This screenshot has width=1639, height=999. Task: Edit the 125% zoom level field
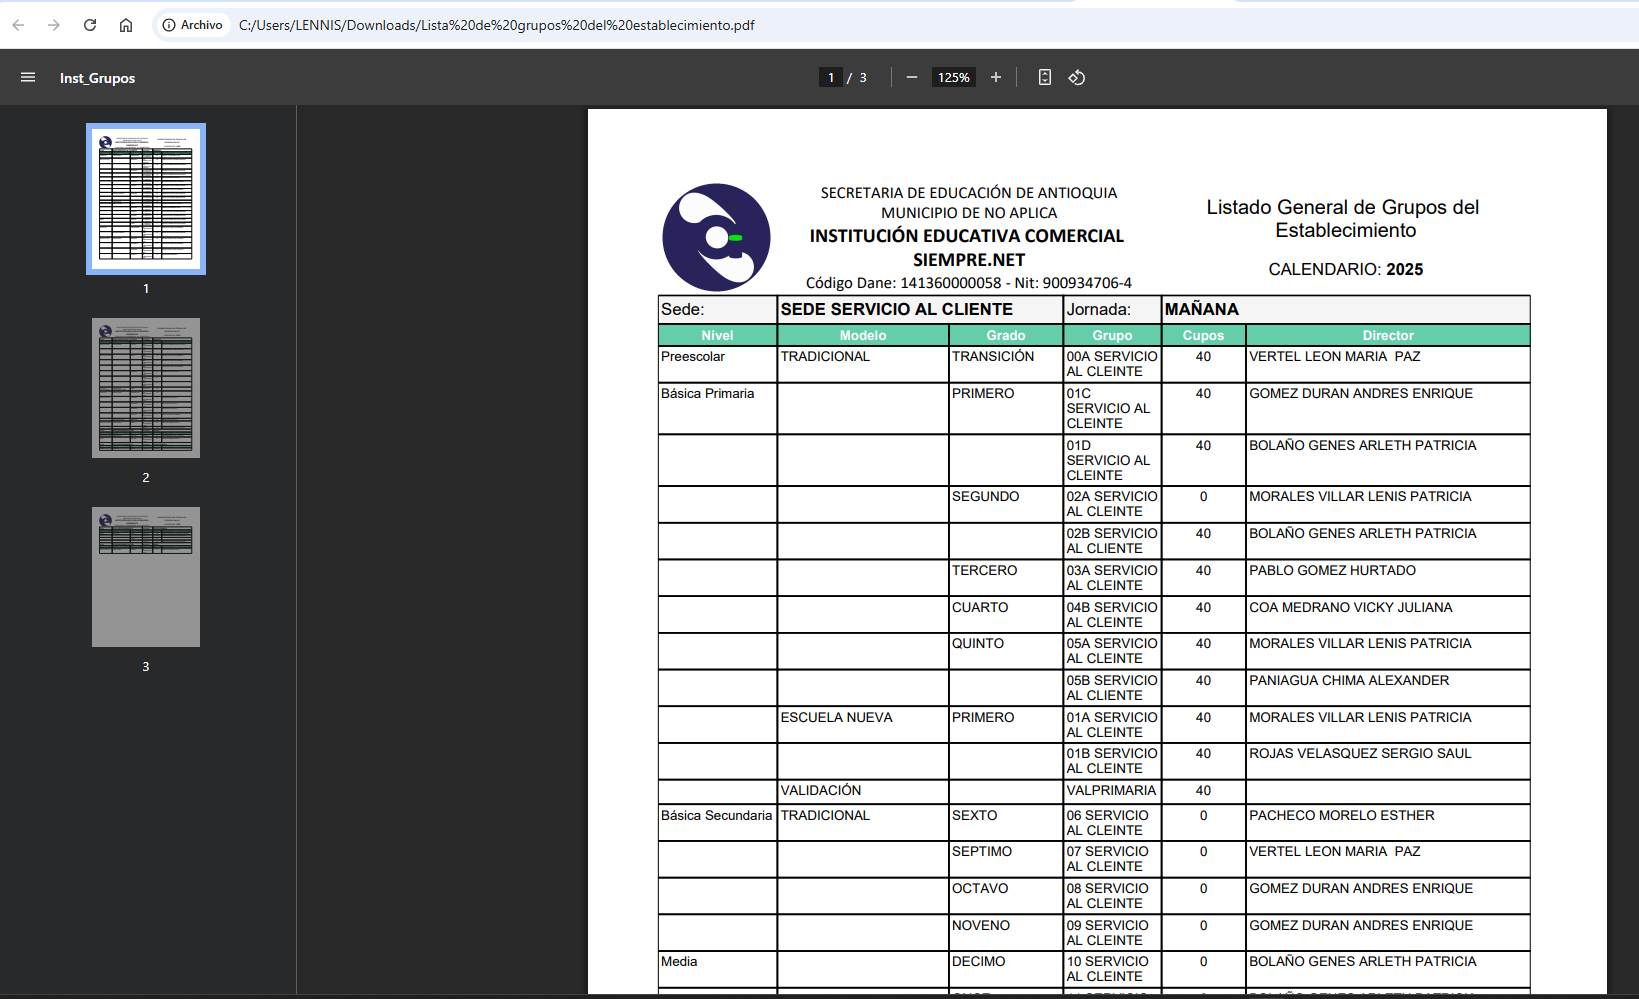tap(954, 77)
